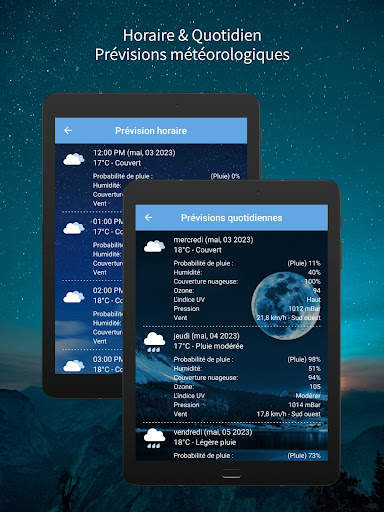Click the Horaire & Quotidien headline

pyautogui.click(x=192, y=35)
